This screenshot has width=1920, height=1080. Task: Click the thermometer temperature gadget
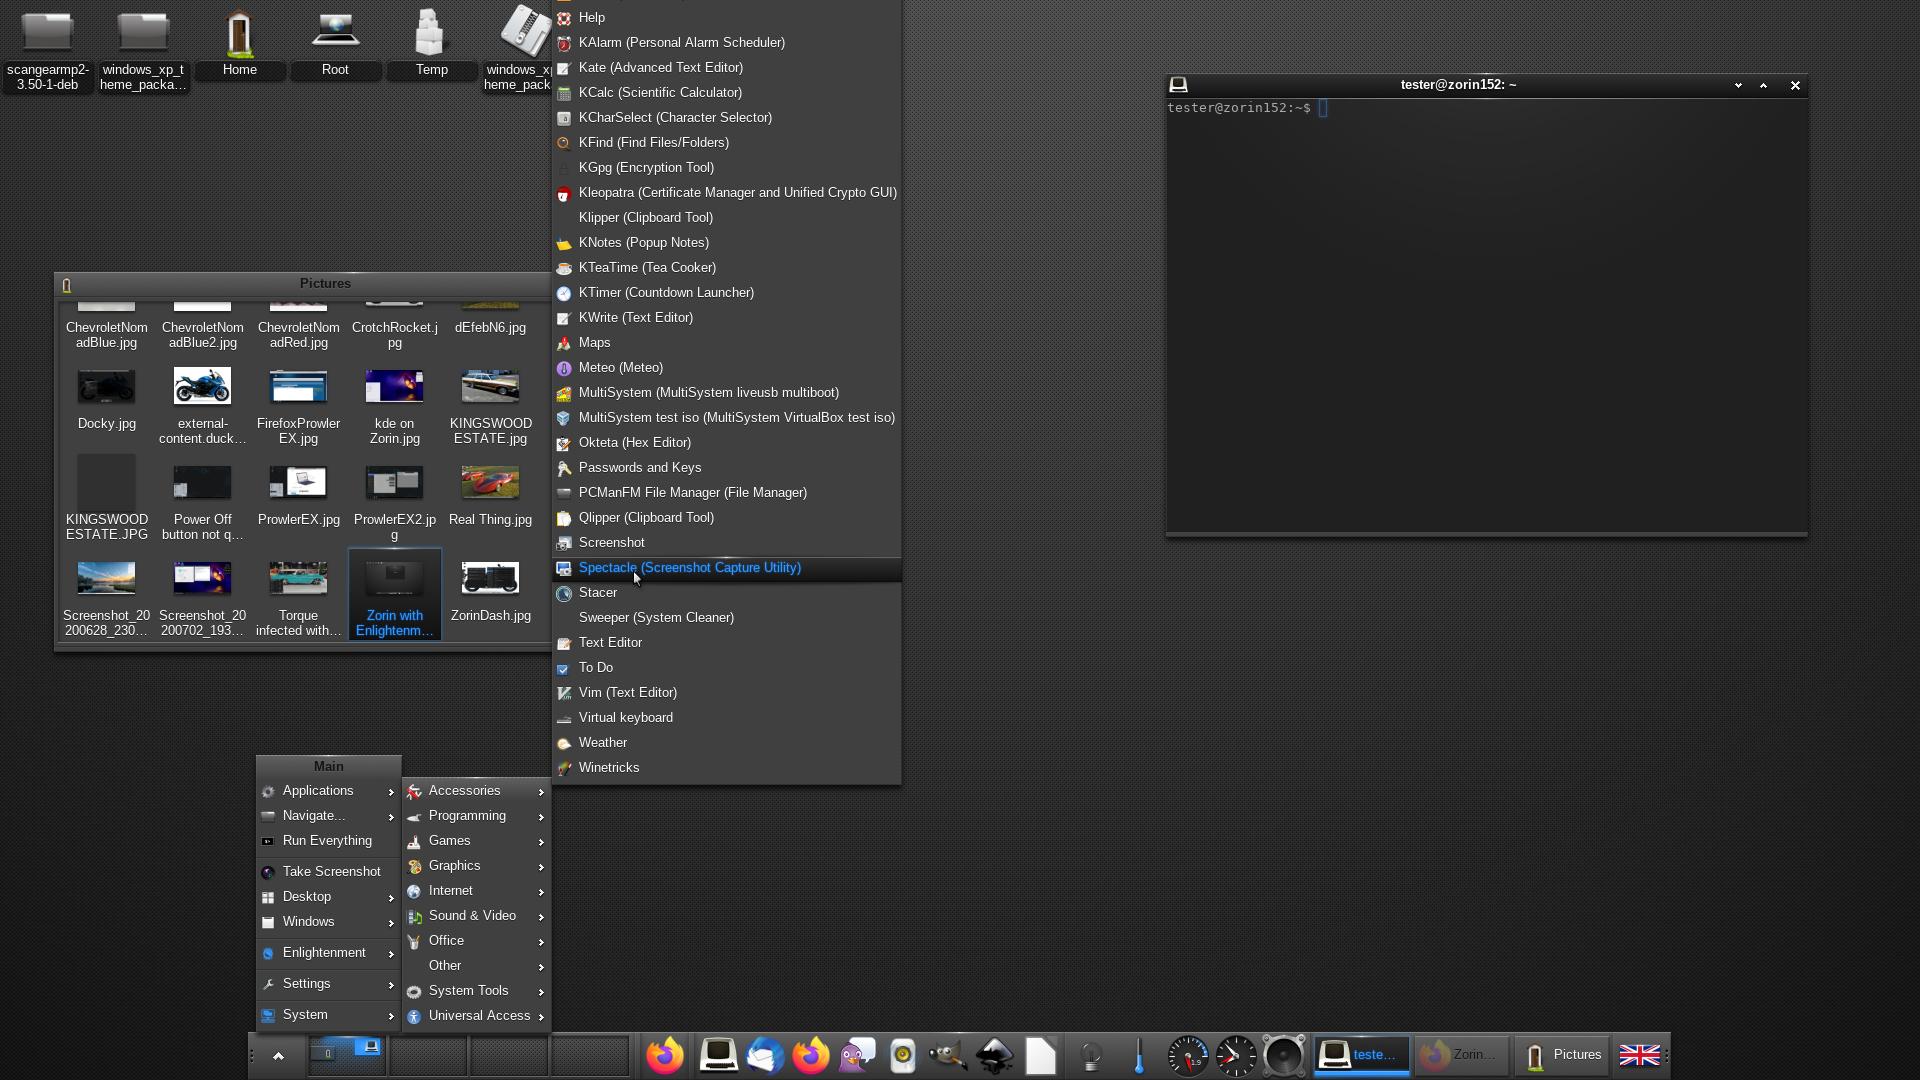point(1139,1056)
